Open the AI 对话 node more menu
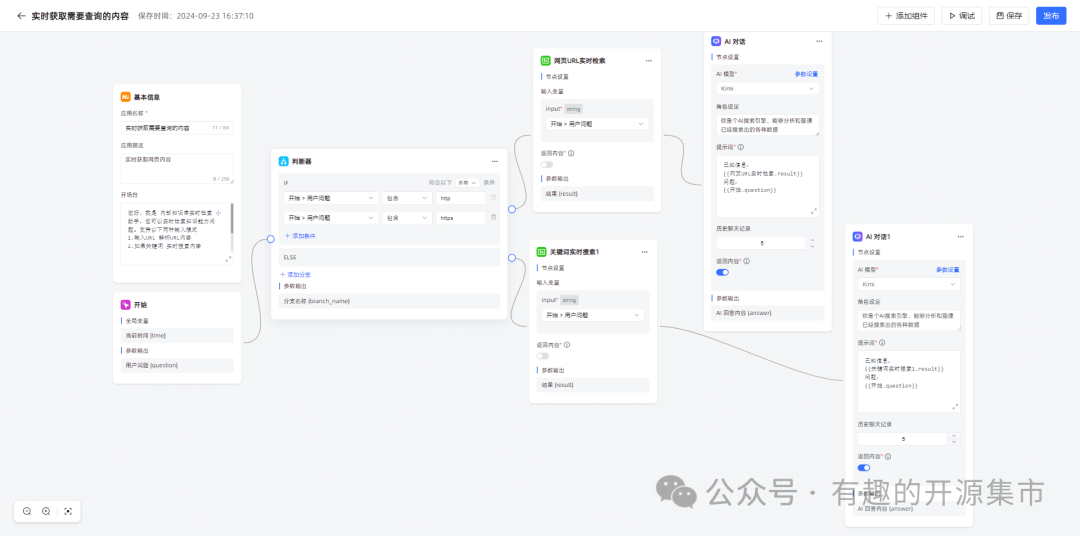 coord(819,41)
